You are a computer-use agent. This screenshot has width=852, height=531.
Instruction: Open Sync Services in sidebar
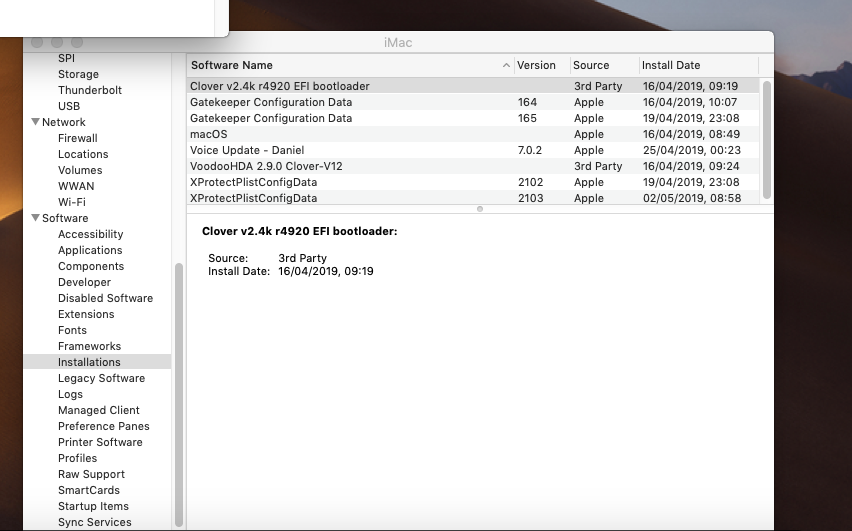[x=95, y=522]
